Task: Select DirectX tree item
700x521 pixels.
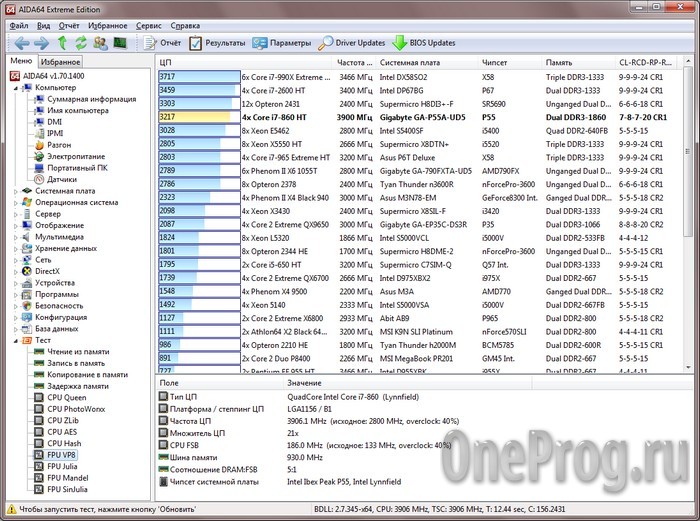Action: (47, 271)
